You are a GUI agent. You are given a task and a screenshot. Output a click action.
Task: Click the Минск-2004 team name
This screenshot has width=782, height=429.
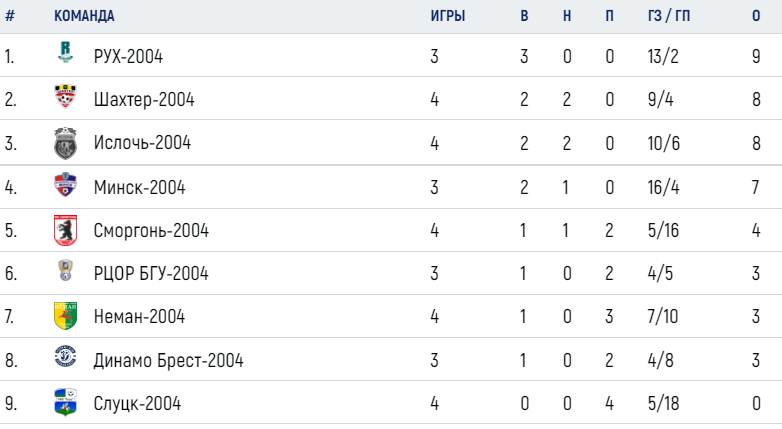[x=140, y=187]
